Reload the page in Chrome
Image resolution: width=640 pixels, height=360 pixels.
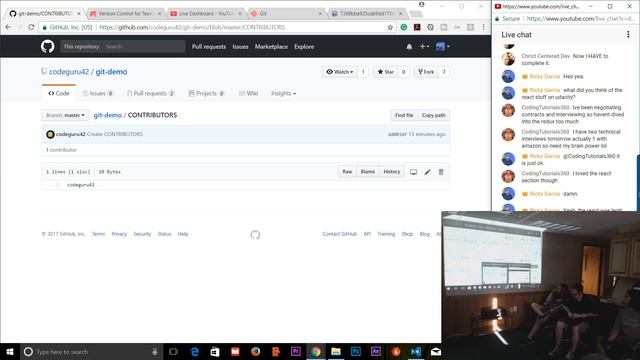pyautogui.click(x=31, y=27)
